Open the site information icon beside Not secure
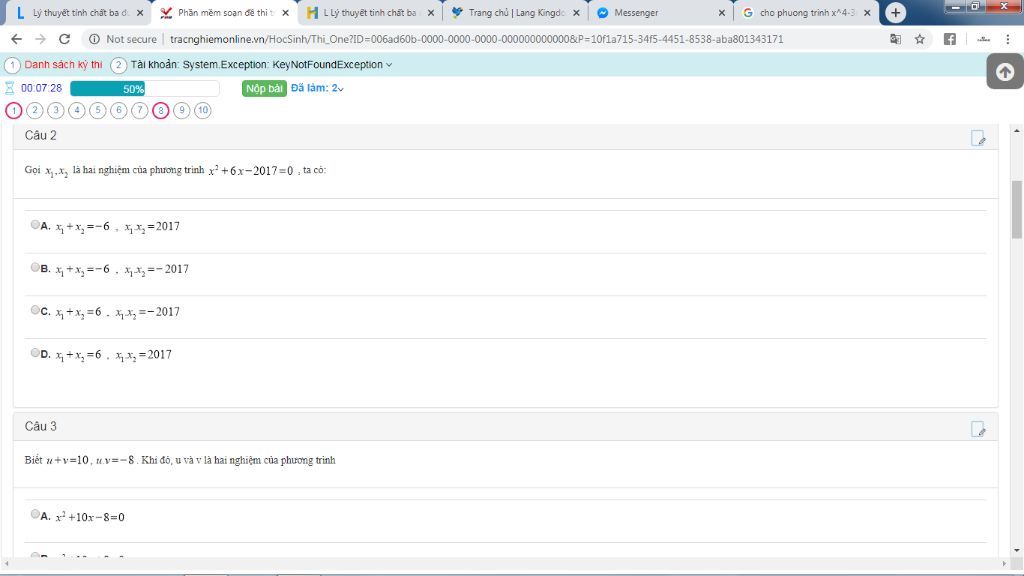The height and width of the screenshot is (576, 1024). (95, 39)
